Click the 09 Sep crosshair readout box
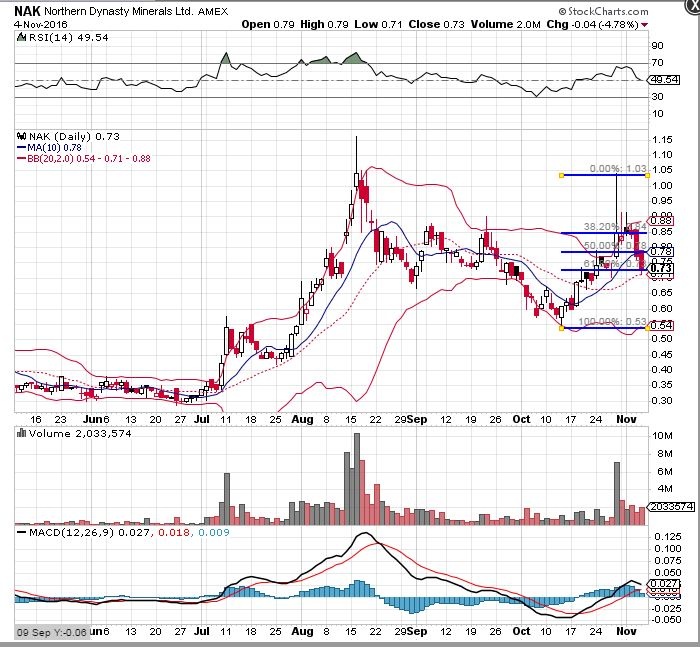Image resolution: width=700 pixels, height=647 pixels. click(x=50, y=632)
